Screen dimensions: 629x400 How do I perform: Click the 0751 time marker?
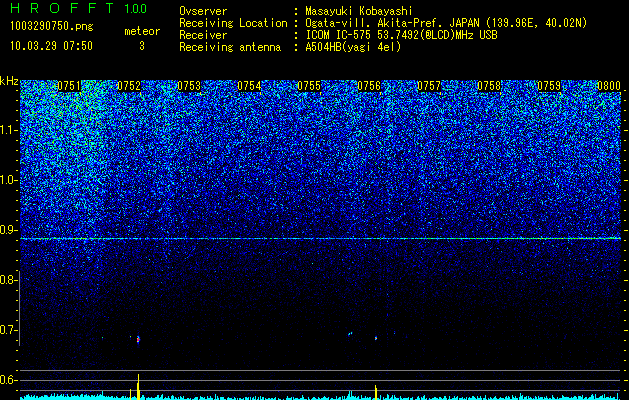[x=69, y=86]
